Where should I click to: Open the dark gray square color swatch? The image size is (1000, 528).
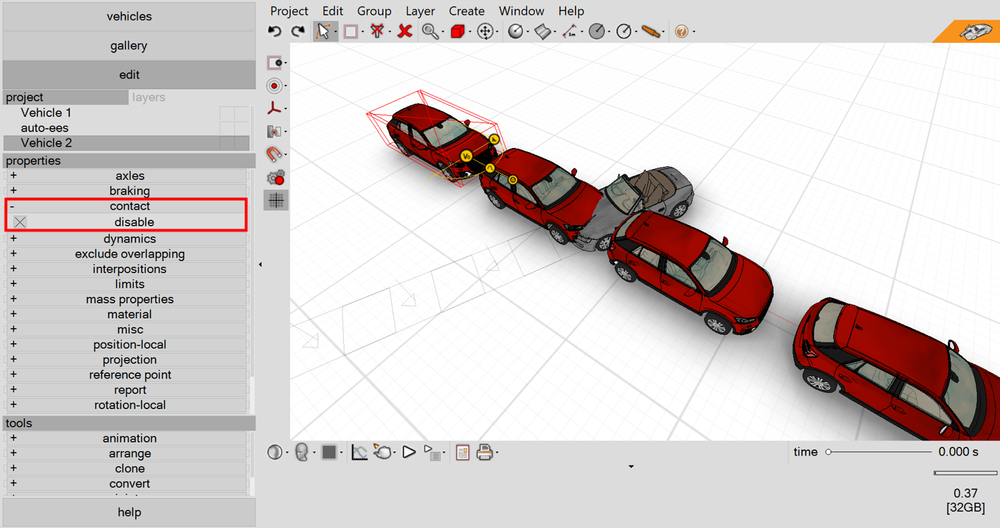tap(329, 452)
